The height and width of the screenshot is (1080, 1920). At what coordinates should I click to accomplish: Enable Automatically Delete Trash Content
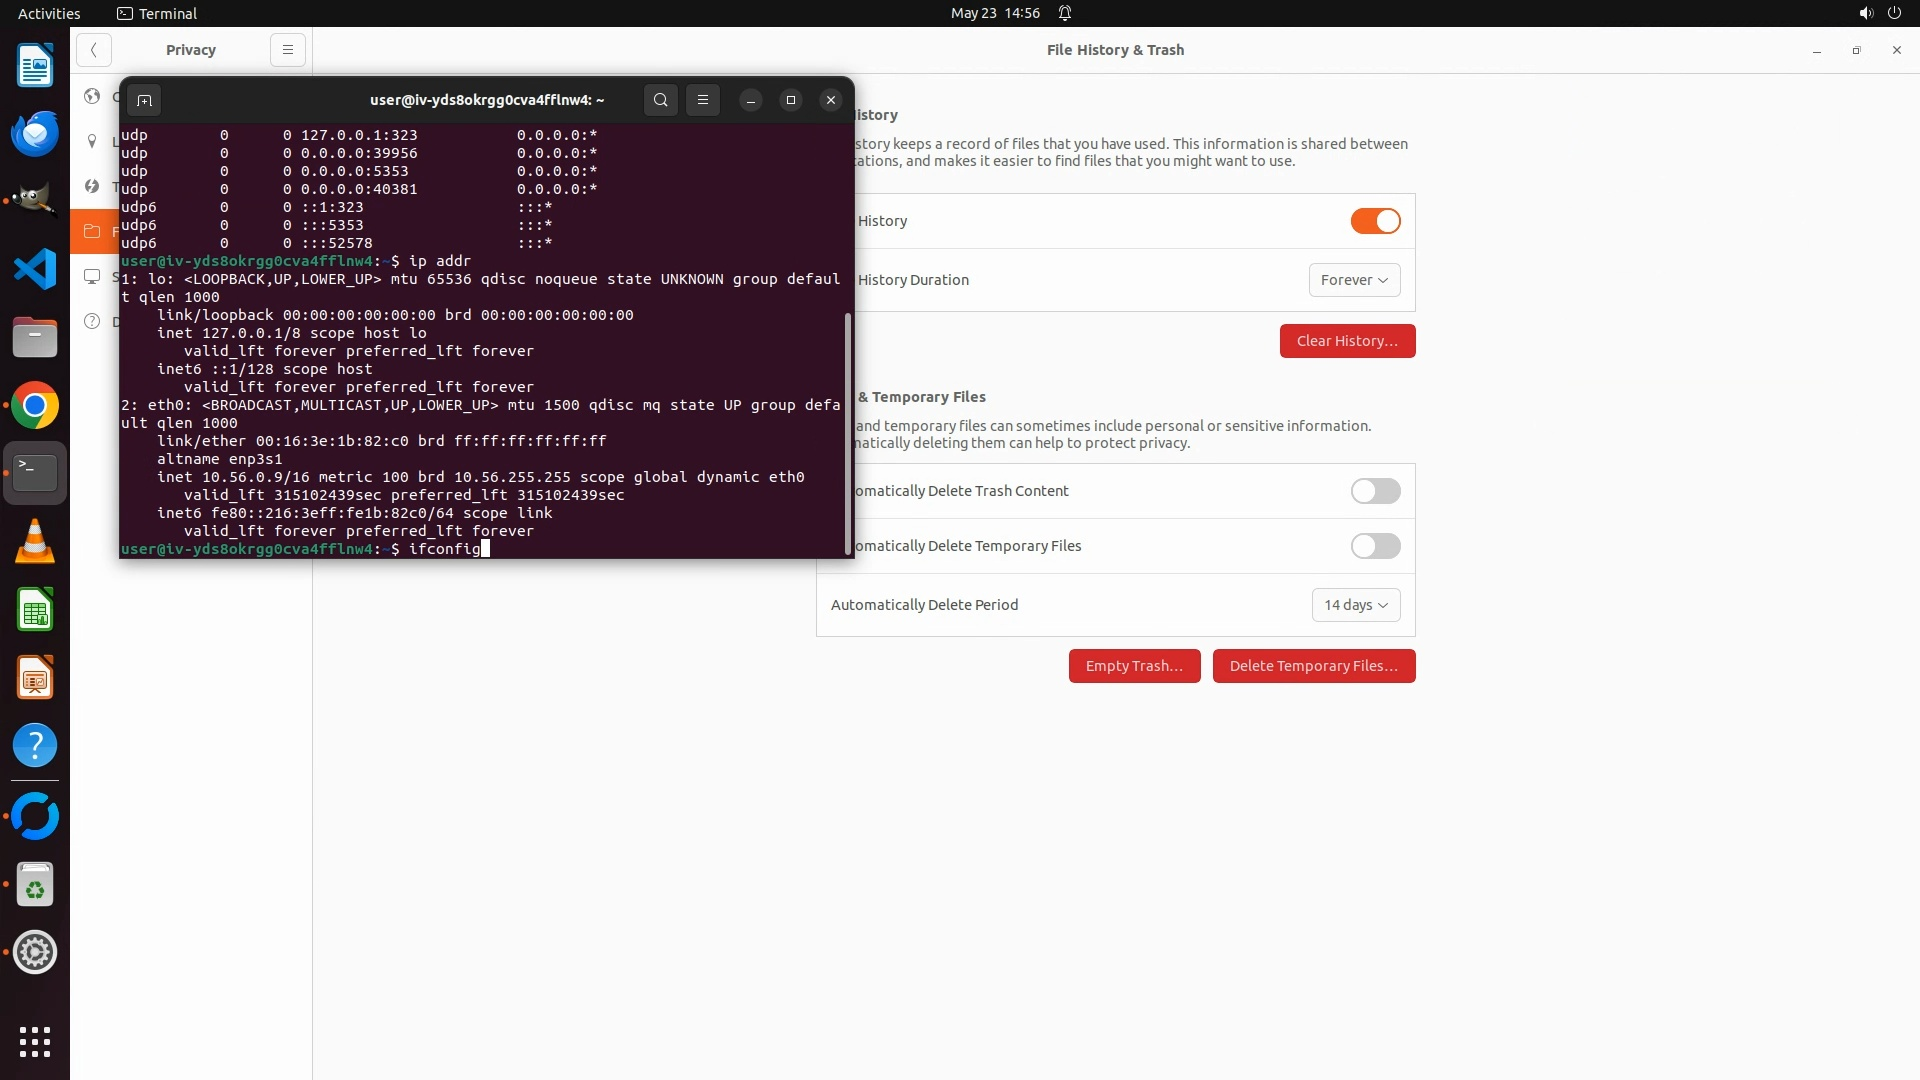coord(1375,491)
